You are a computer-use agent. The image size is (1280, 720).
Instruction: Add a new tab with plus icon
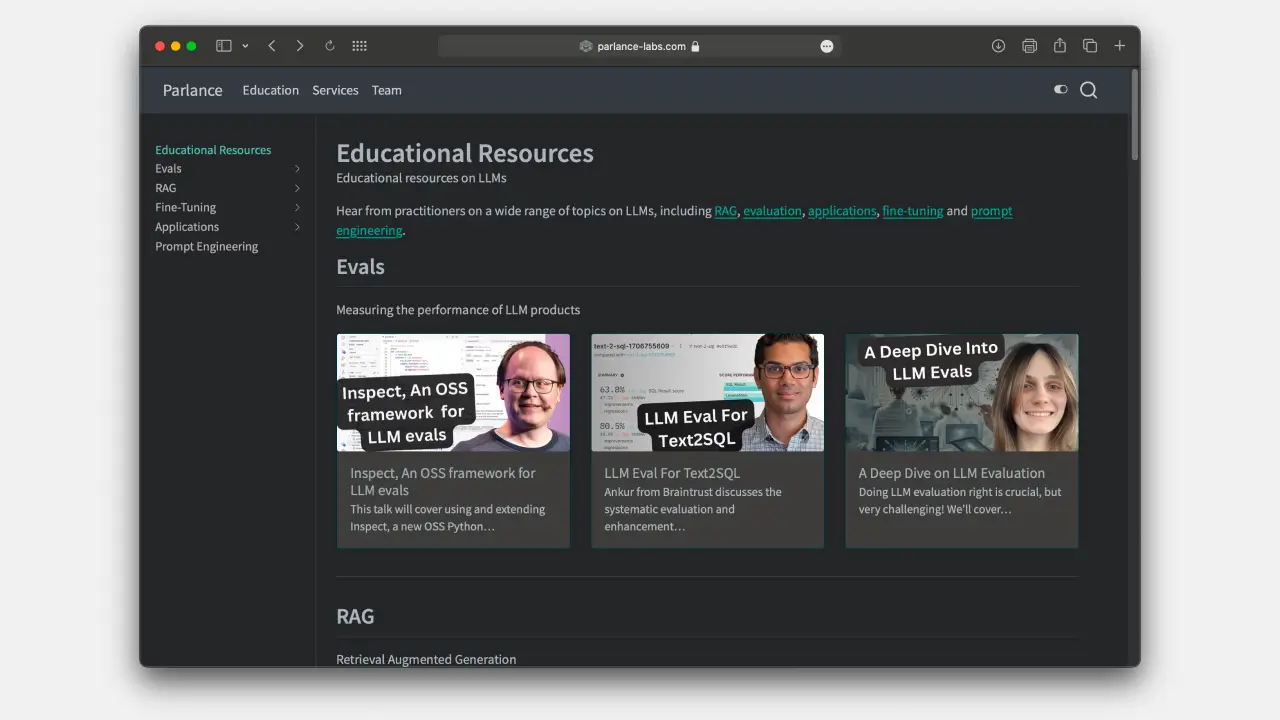click(1120, 46)
